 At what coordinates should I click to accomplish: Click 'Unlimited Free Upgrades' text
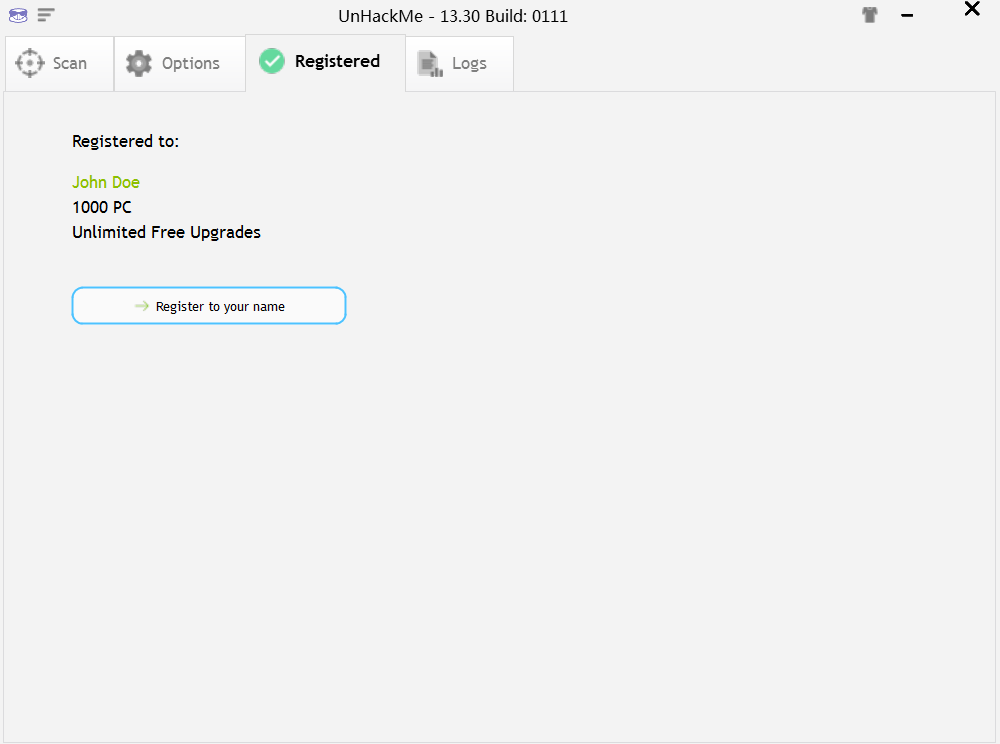tap(166, 233)
